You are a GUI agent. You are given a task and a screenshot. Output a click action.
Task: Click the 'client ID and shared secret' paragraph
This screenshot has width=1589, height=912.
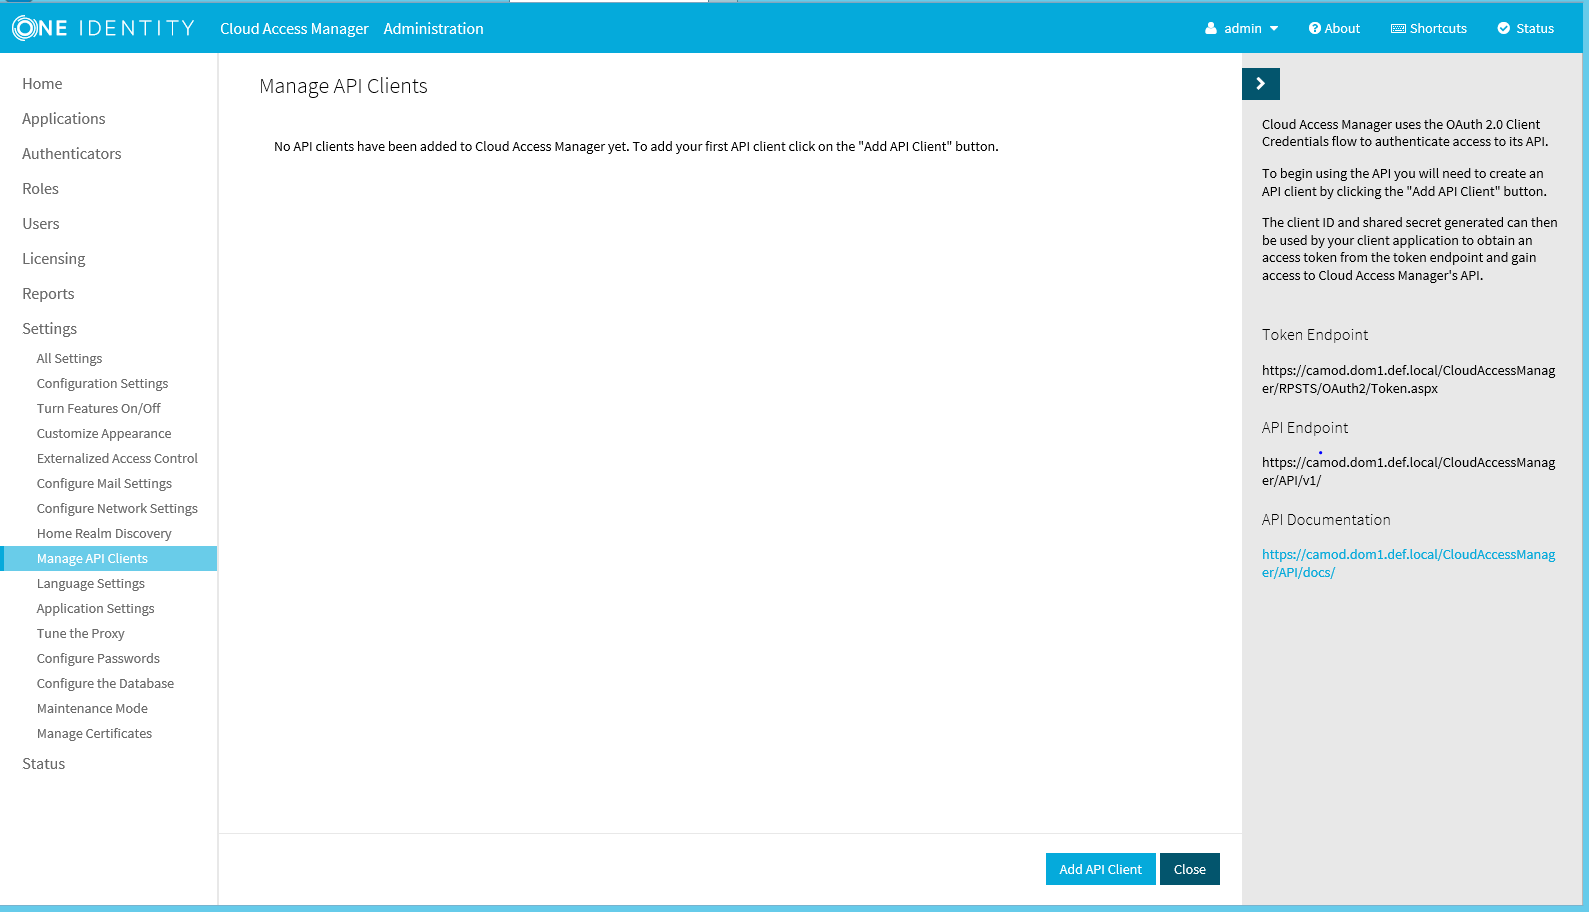1410,249
